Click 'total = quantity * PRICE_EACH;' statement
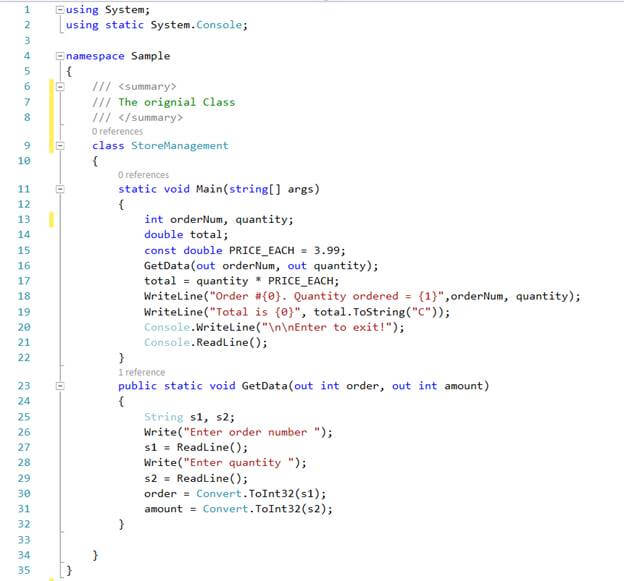This screenshot has height=581, width=624. pyautogui.click(x=242, y=281)
